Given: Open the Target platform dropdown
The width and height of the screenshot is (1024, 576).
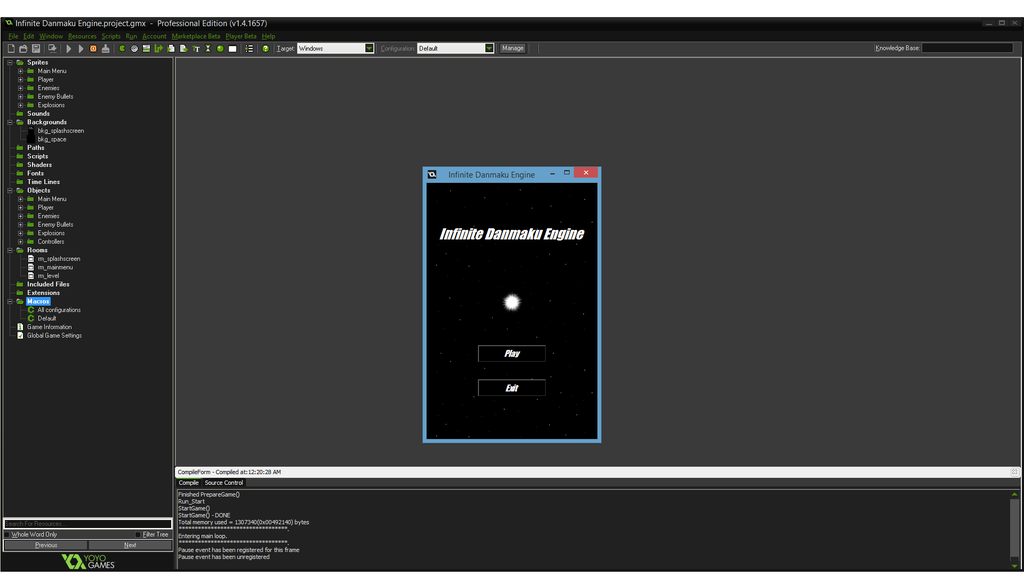Looking at the screenshot, I should pyautogui.click(x=369, y=48).
